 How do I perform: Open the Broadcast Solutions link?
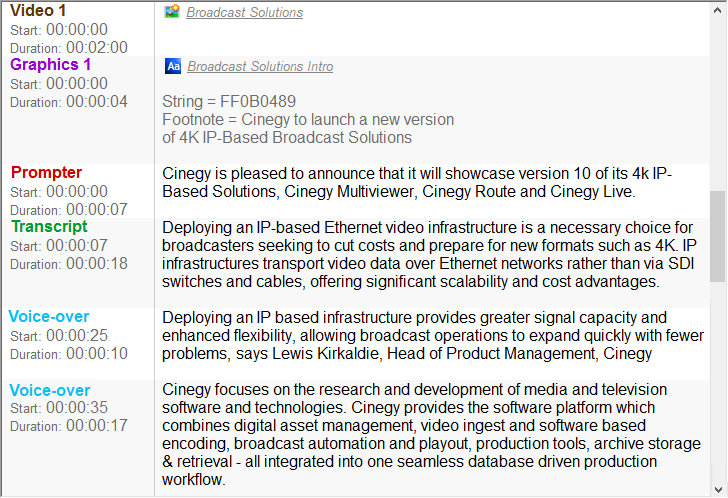tap(245, 13)
